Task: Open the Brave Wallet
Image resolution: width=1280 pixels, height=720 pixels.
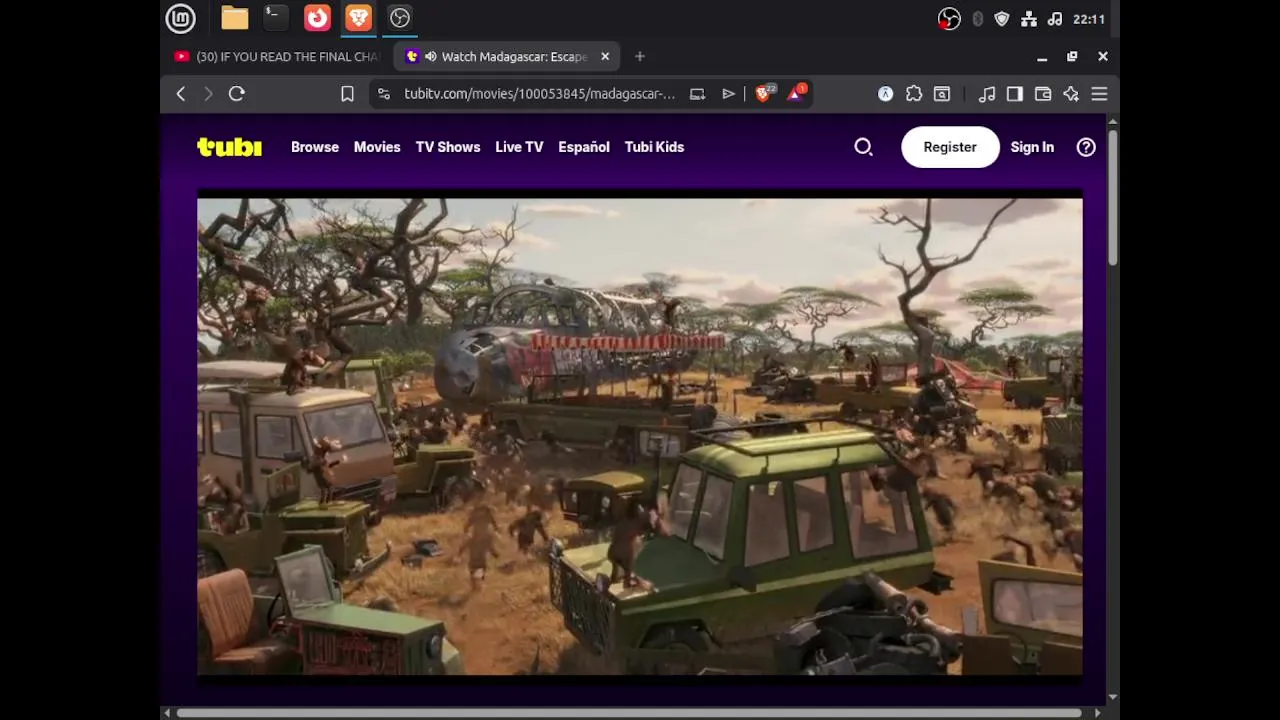Action: (1043, 94)
